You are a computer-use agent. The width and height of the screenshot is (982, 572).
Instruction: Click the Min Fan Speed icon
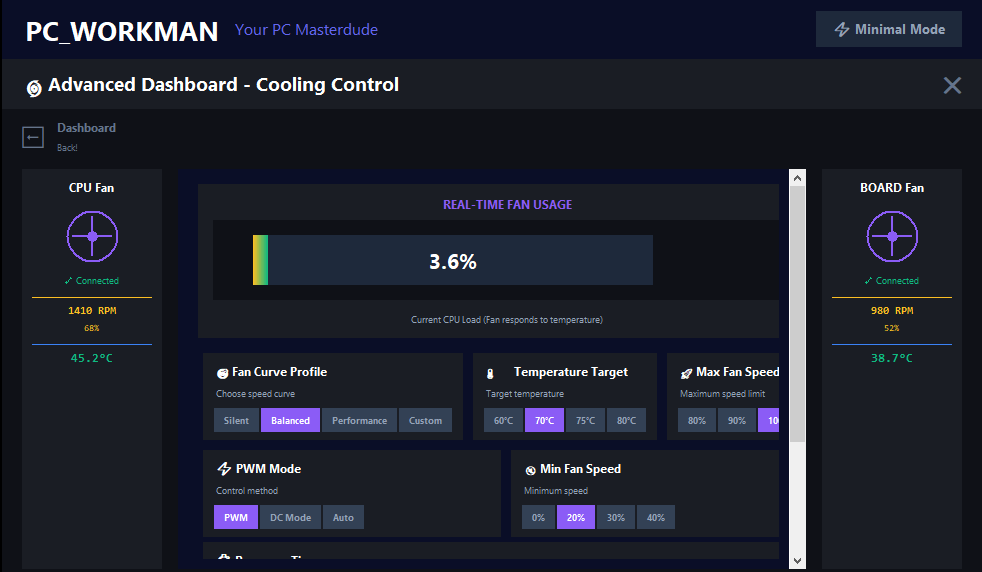coord(530,470)
